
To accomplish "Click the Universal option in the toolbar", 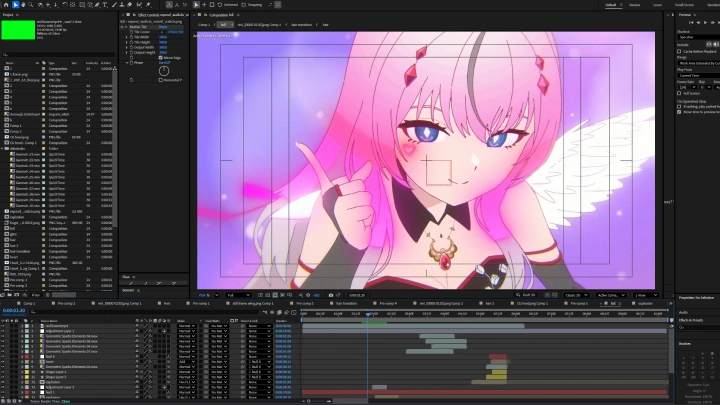I will 231,5.
